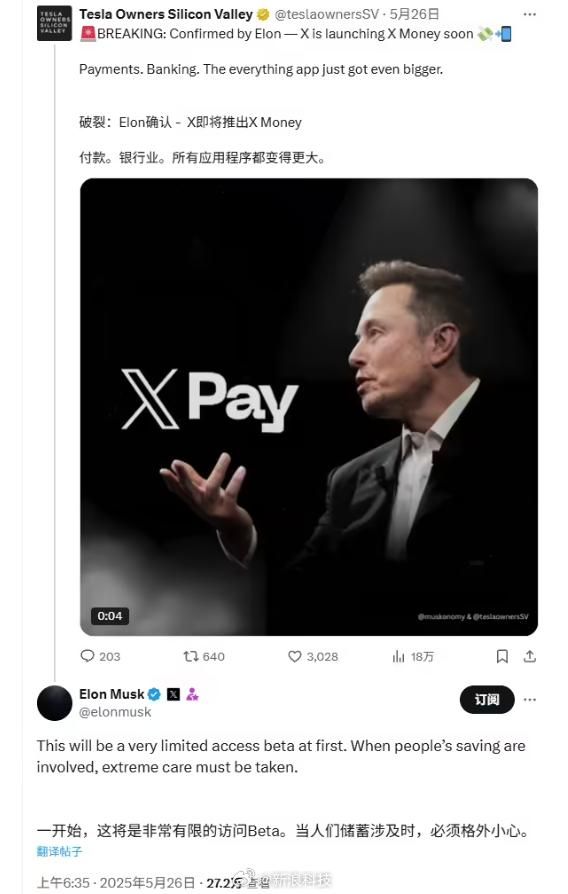Open more options next to the 订阅 button
The width and height of the screenshot is (568, 894).
click(530, 700)
